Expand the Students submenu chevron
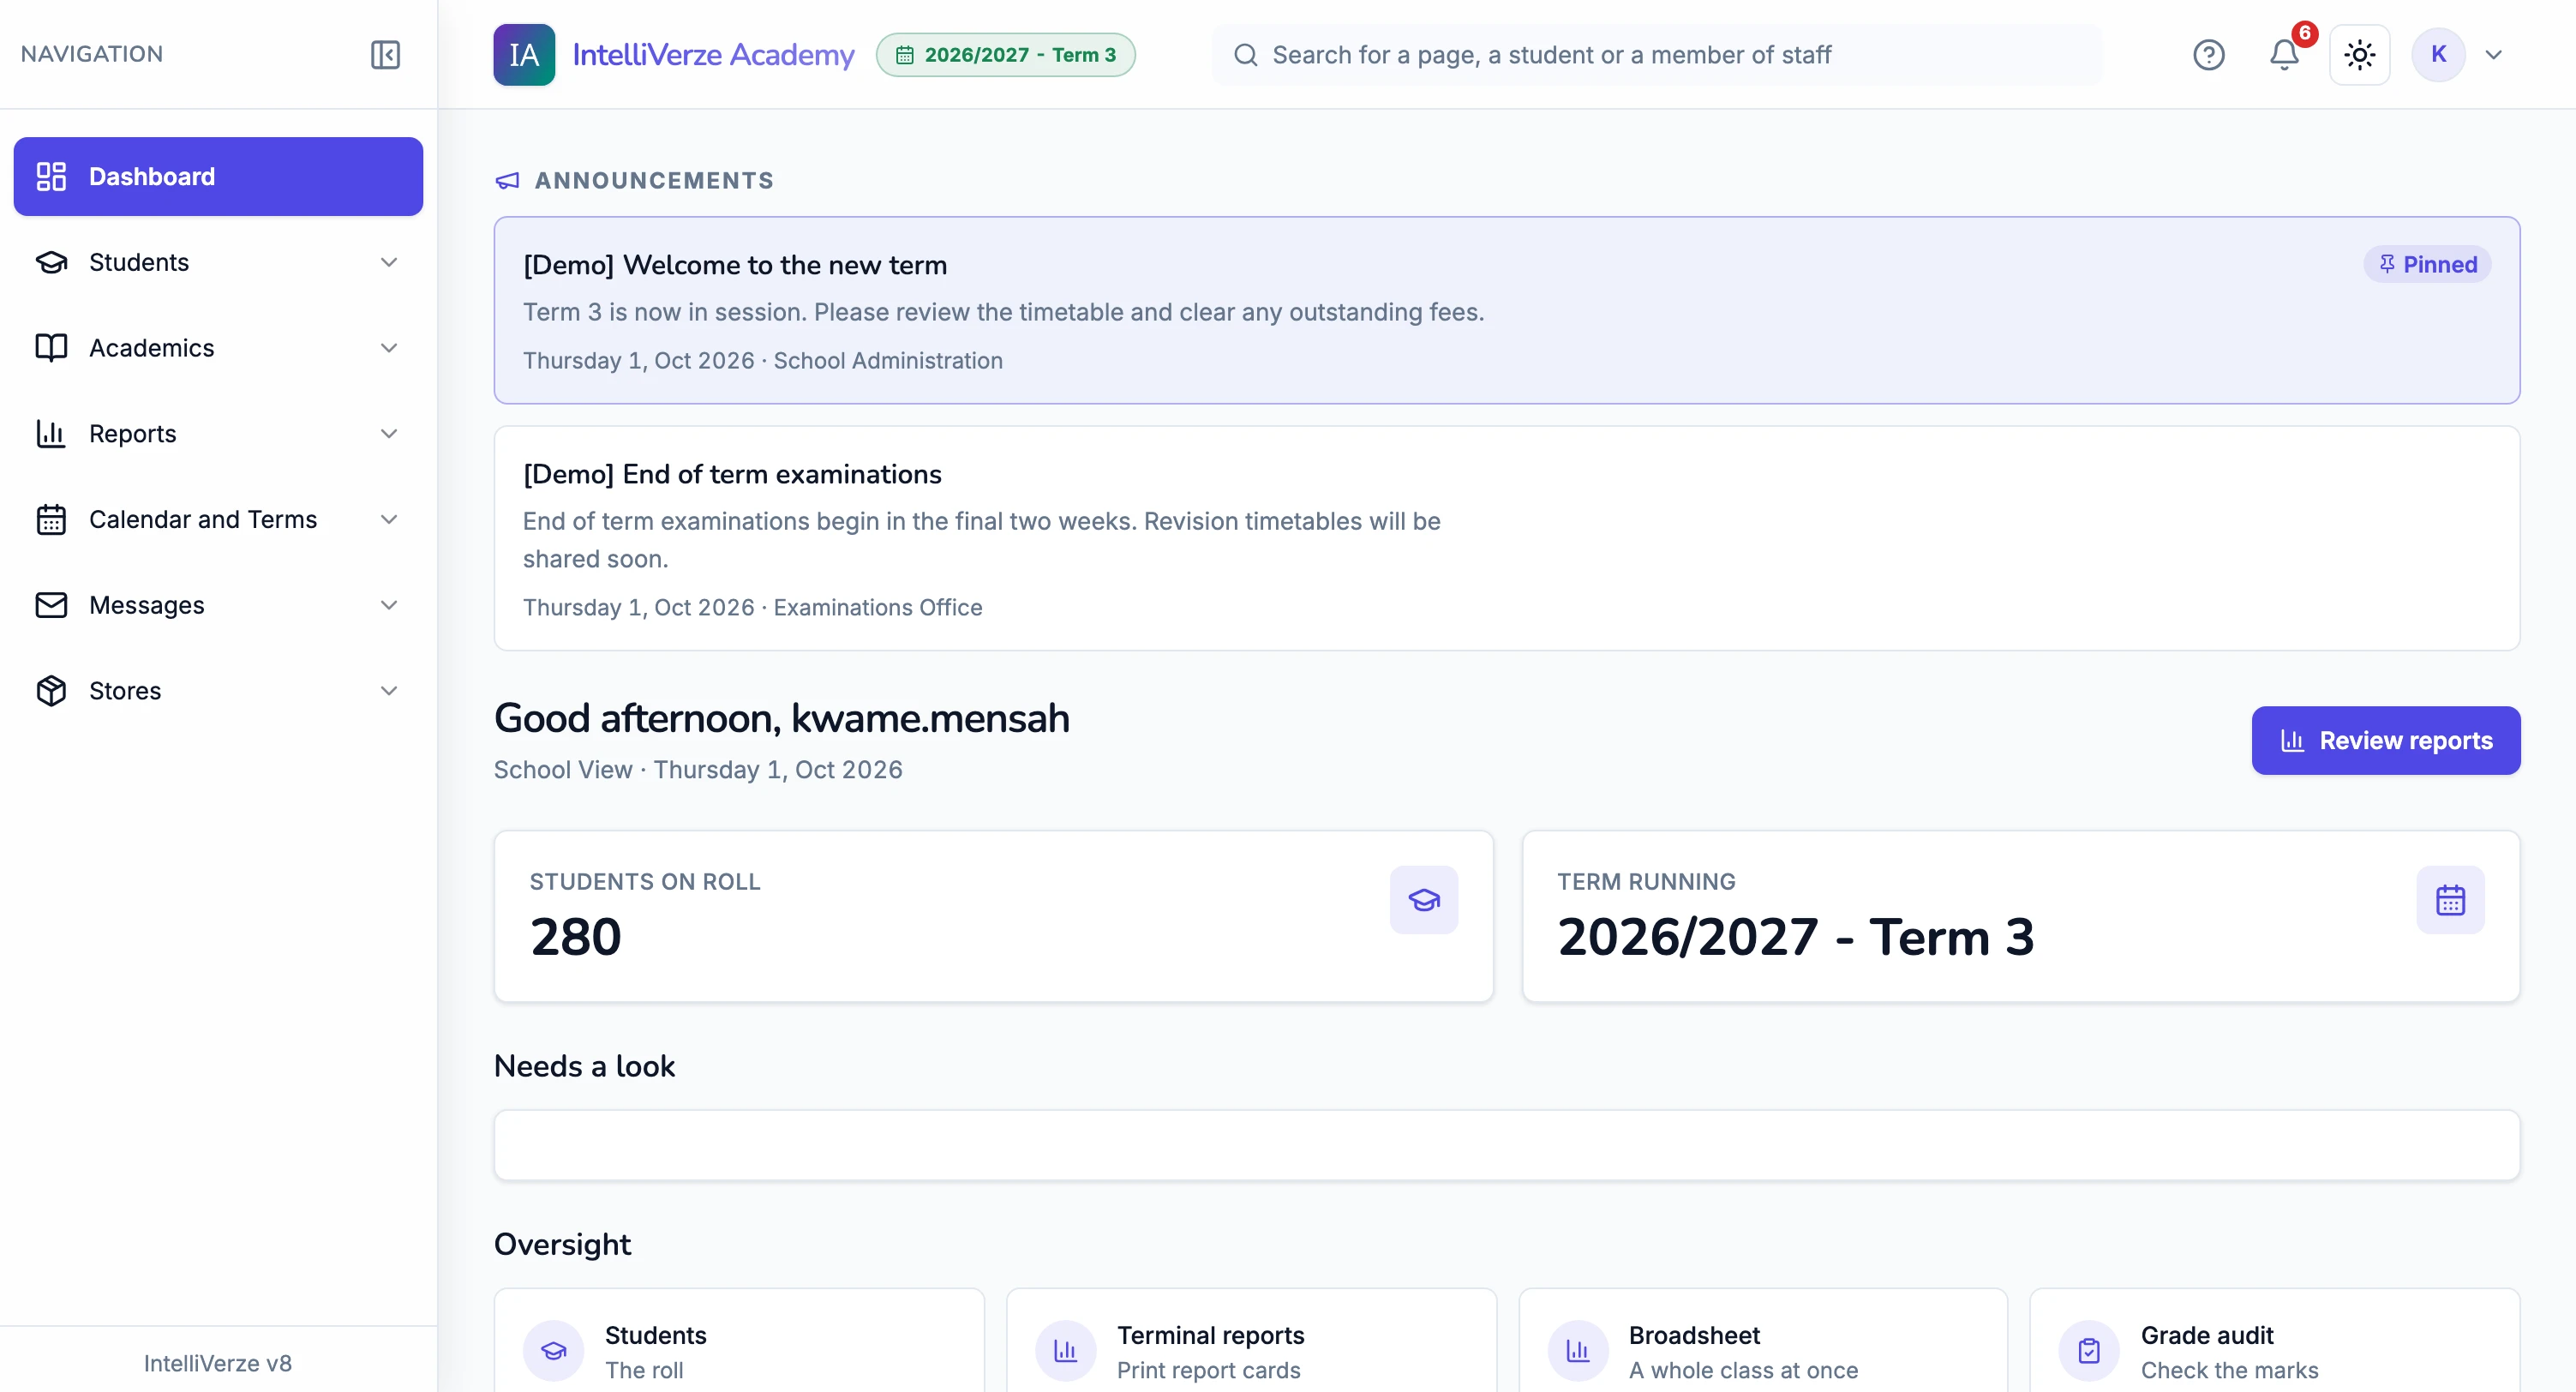 [389, 262]
